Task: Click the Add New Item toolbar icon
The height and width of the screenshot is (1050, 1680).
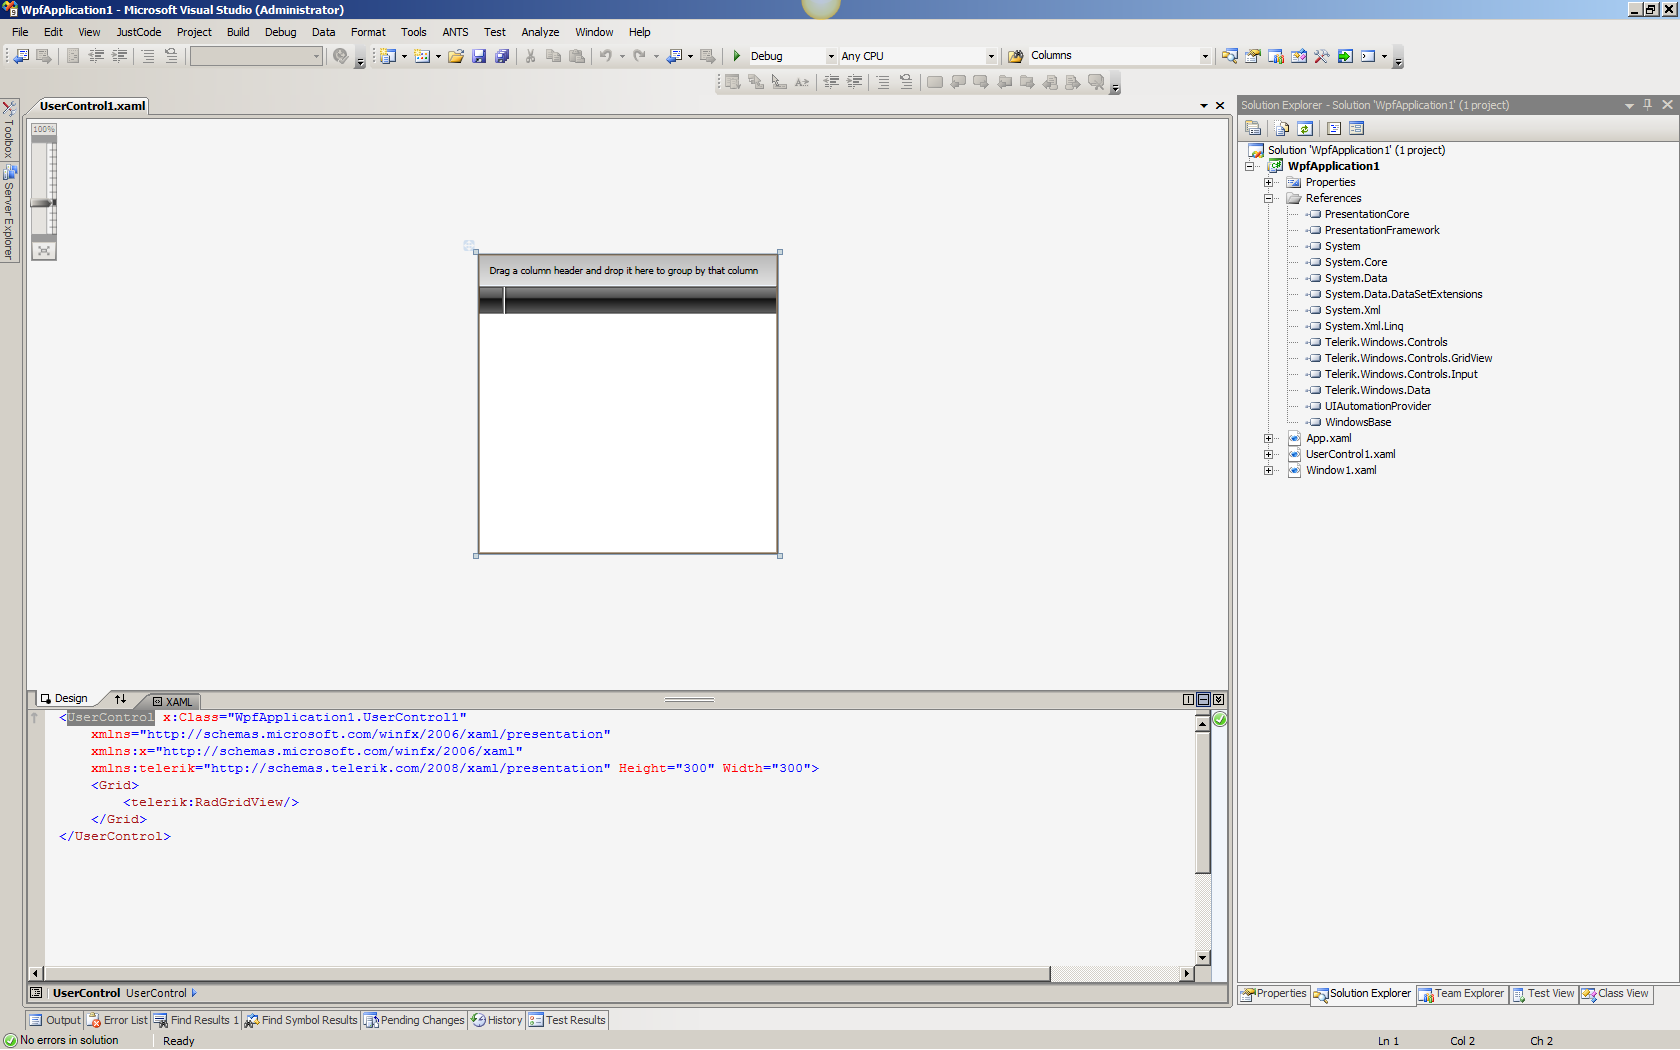Action: (422, 56)
